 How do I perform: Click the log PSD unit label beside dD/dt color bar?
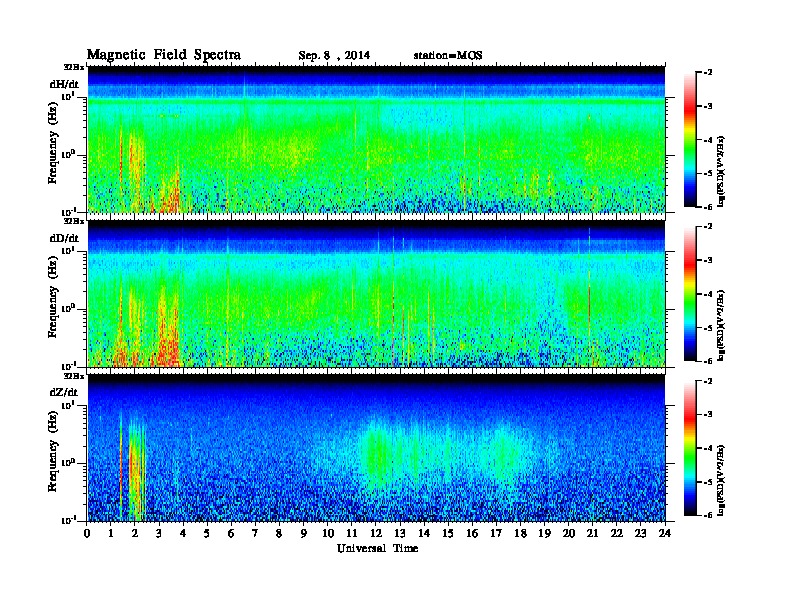[722, 325]
